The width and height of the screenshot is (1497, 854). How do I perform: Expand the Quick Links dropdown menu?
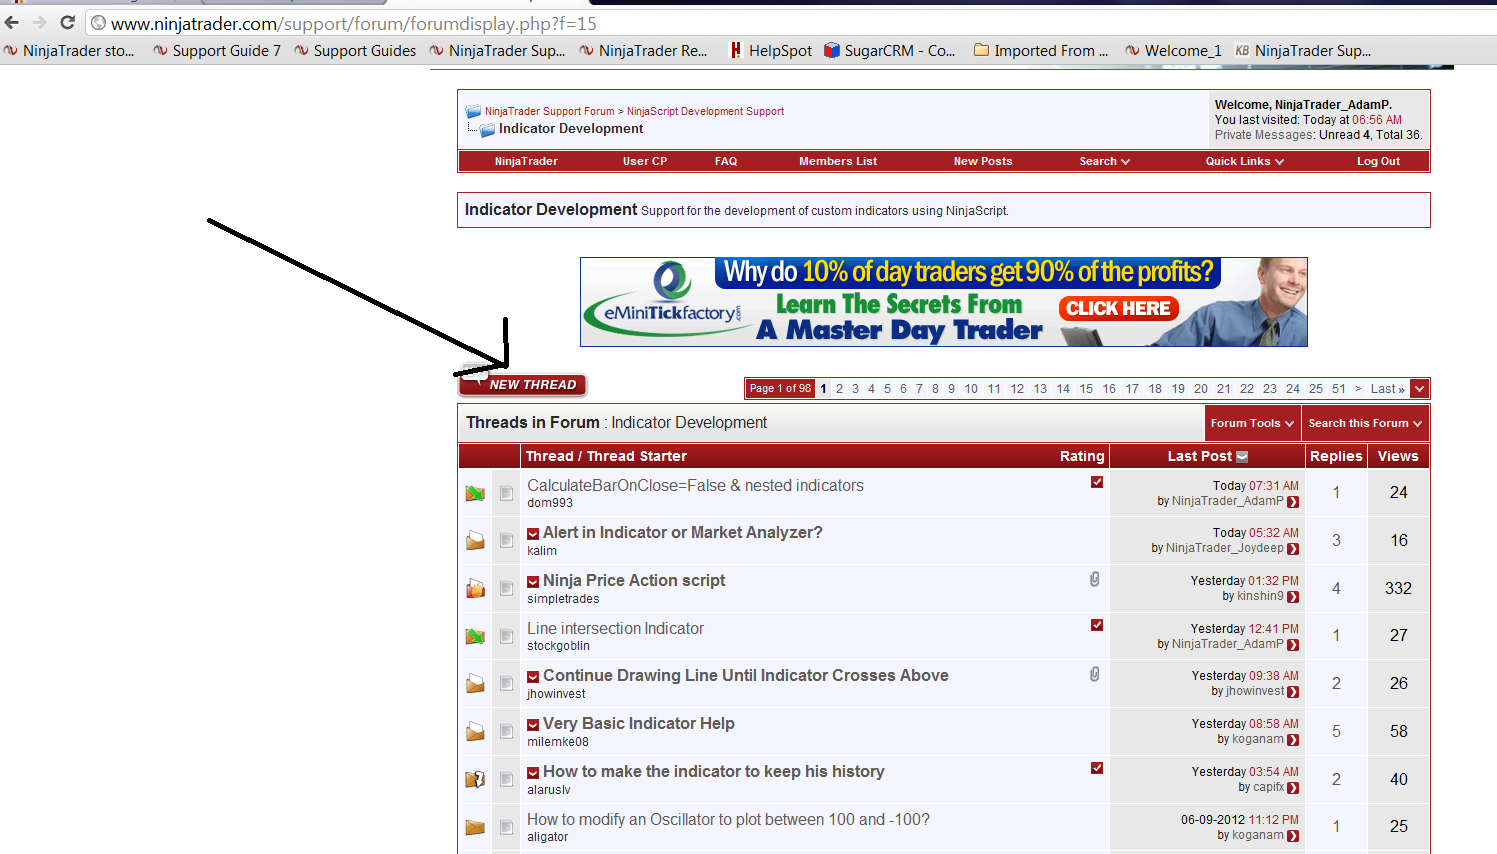pos(1244,161)
